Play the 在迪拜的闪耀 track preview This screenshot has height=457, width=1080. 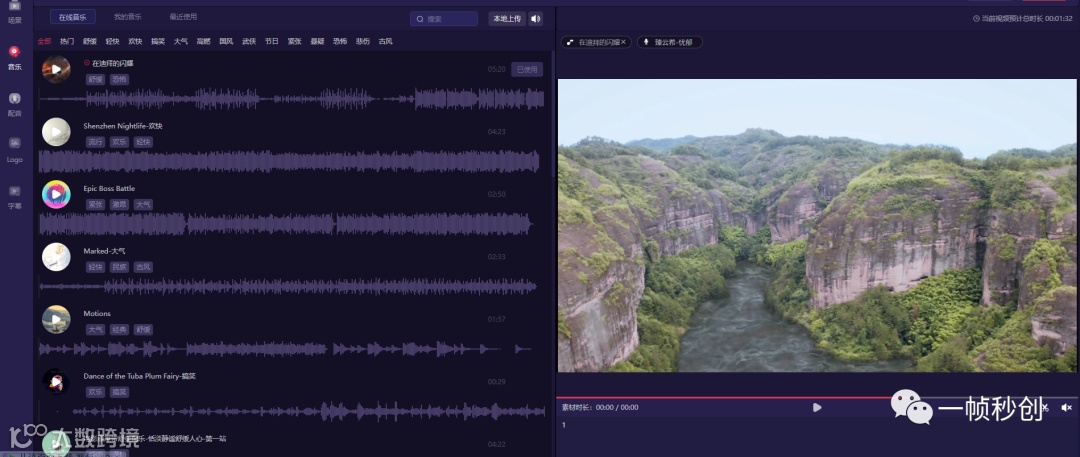coord(56,70)
